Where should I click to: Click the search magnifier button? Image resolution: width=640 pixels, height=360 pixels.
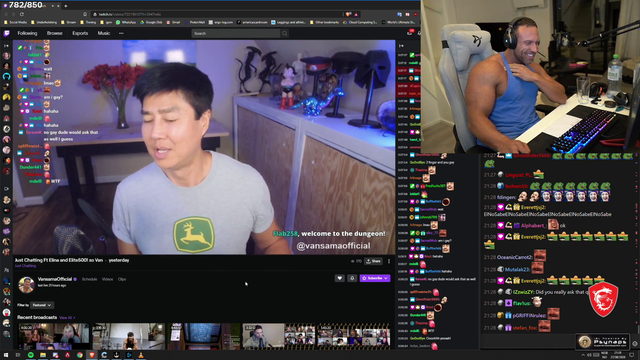point(285,33)
